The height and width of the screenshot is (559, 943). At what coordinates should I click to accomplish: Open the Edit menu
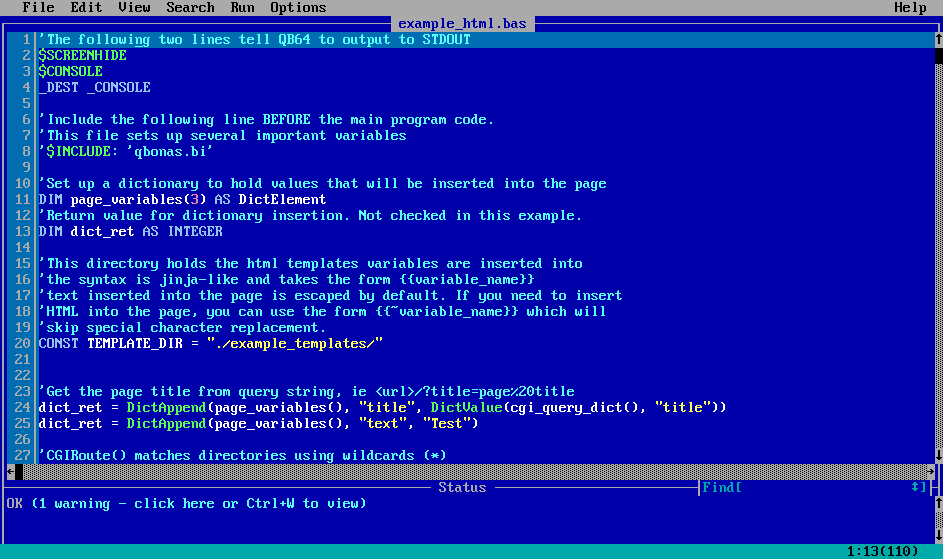pyautogui.click(x=86, y=8)
